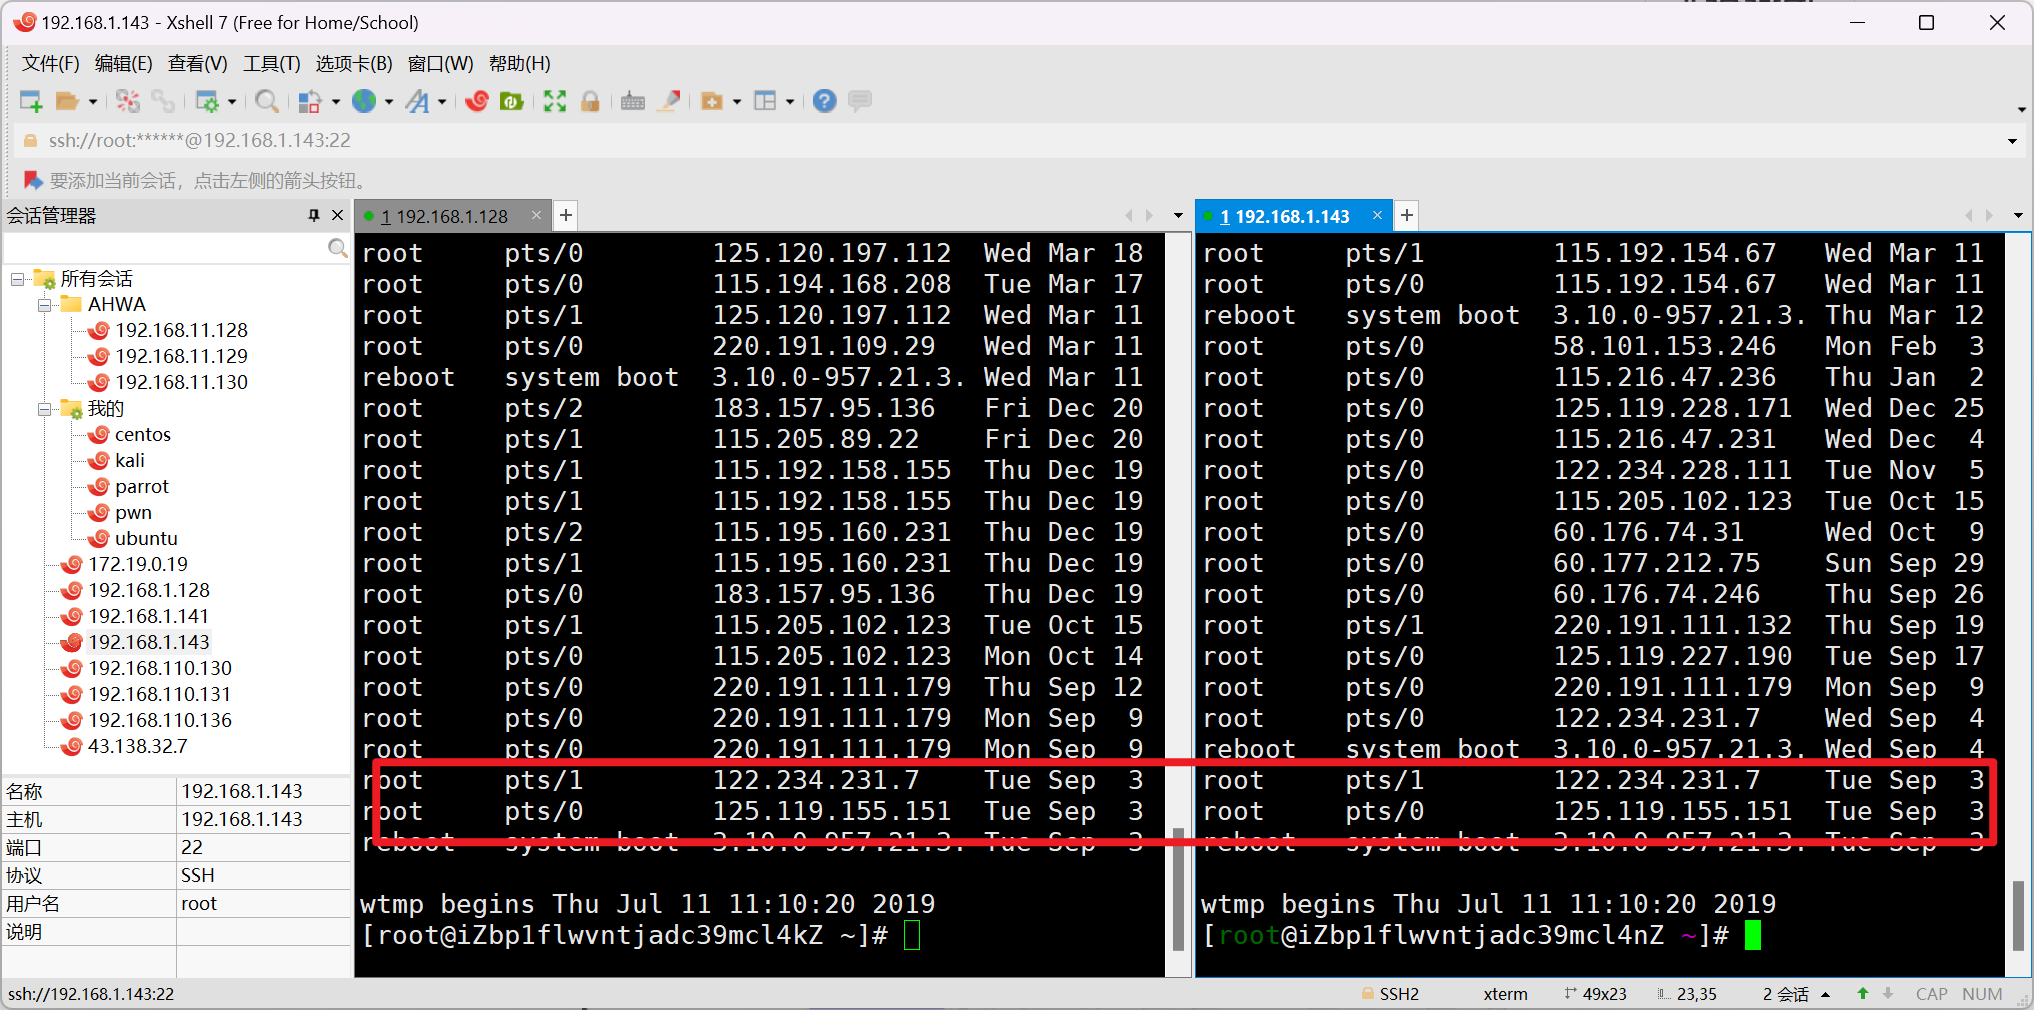
Task: Open the 选项卡(B) menu
Action: (x=354, y=63)
